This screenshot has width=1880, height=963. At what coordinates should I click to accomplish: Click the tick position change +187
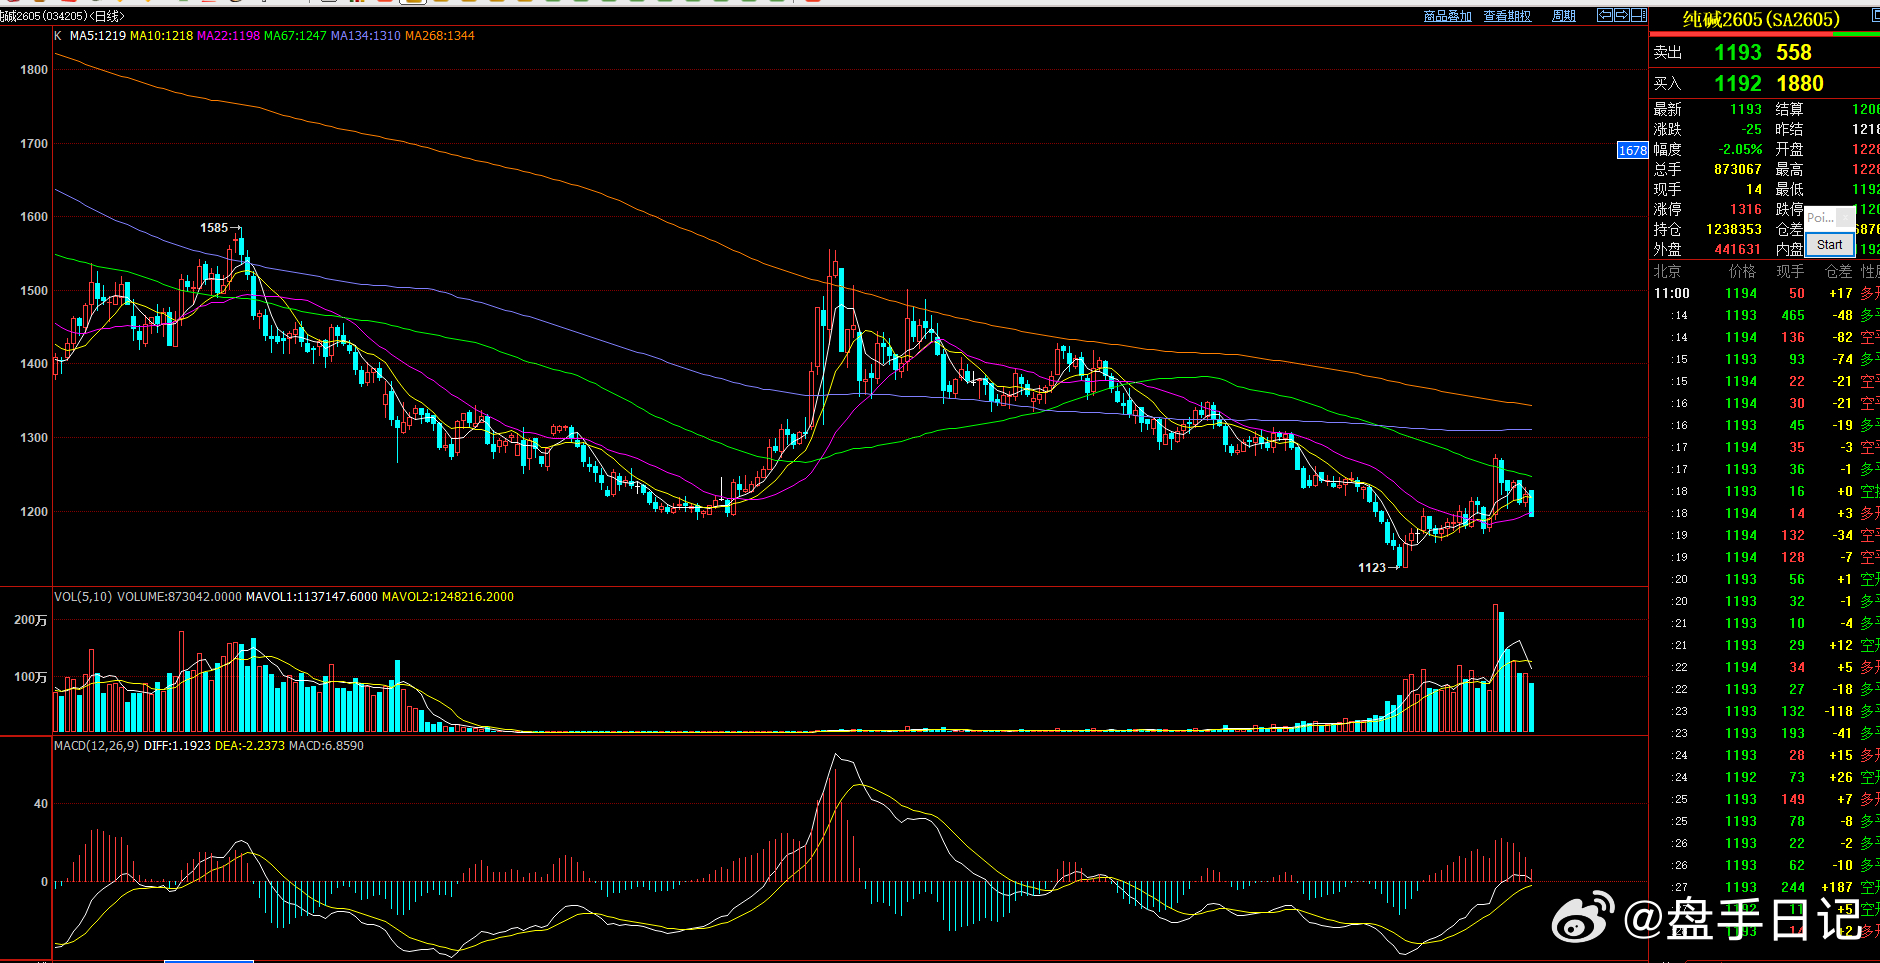(1837, 888)
